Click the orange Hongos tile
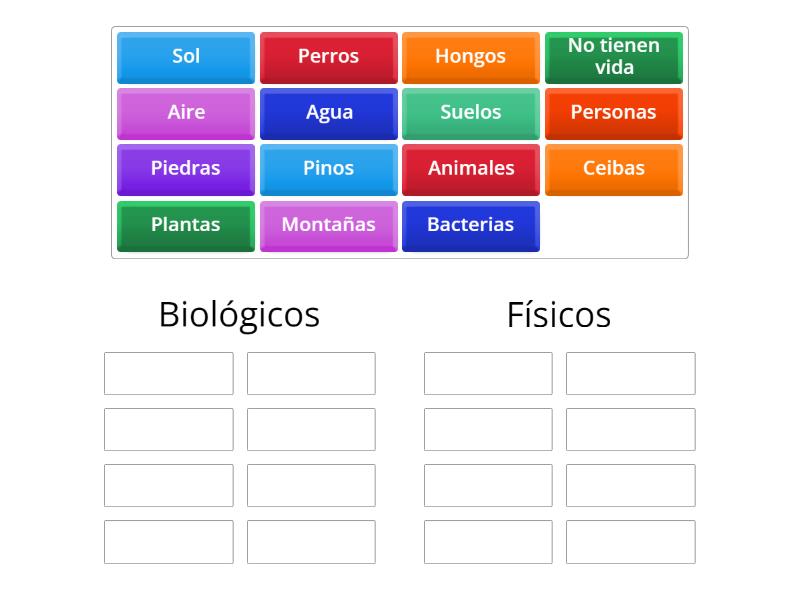The height and width of the screenshot is (600, 800). (x=471, y=58)
